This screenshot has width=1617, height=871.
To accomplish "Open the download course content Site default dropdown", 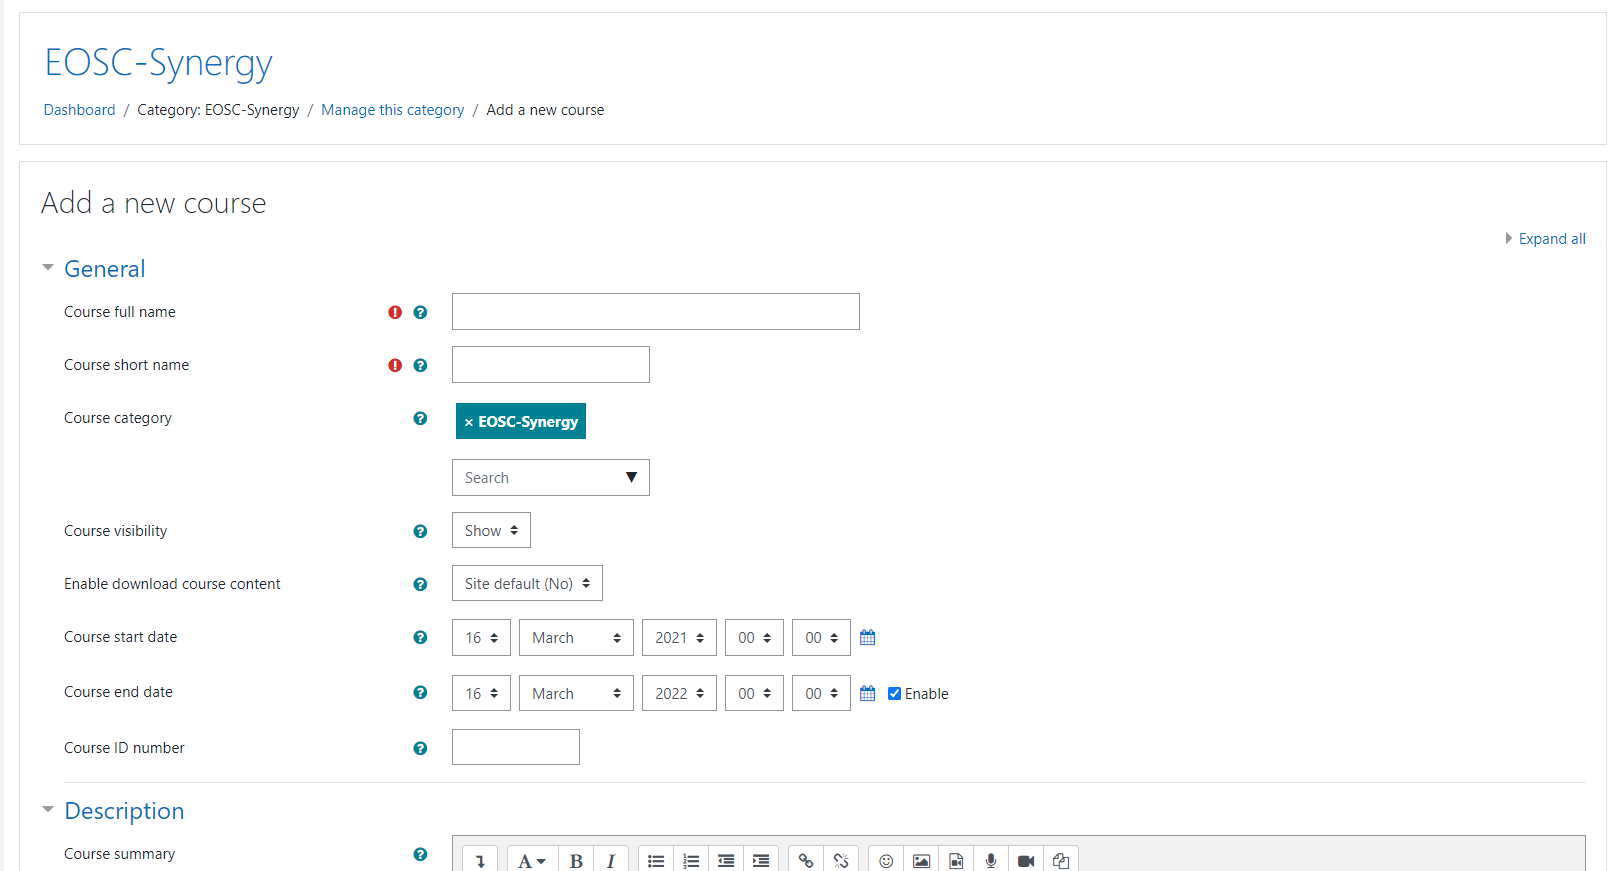I will 527,583.
